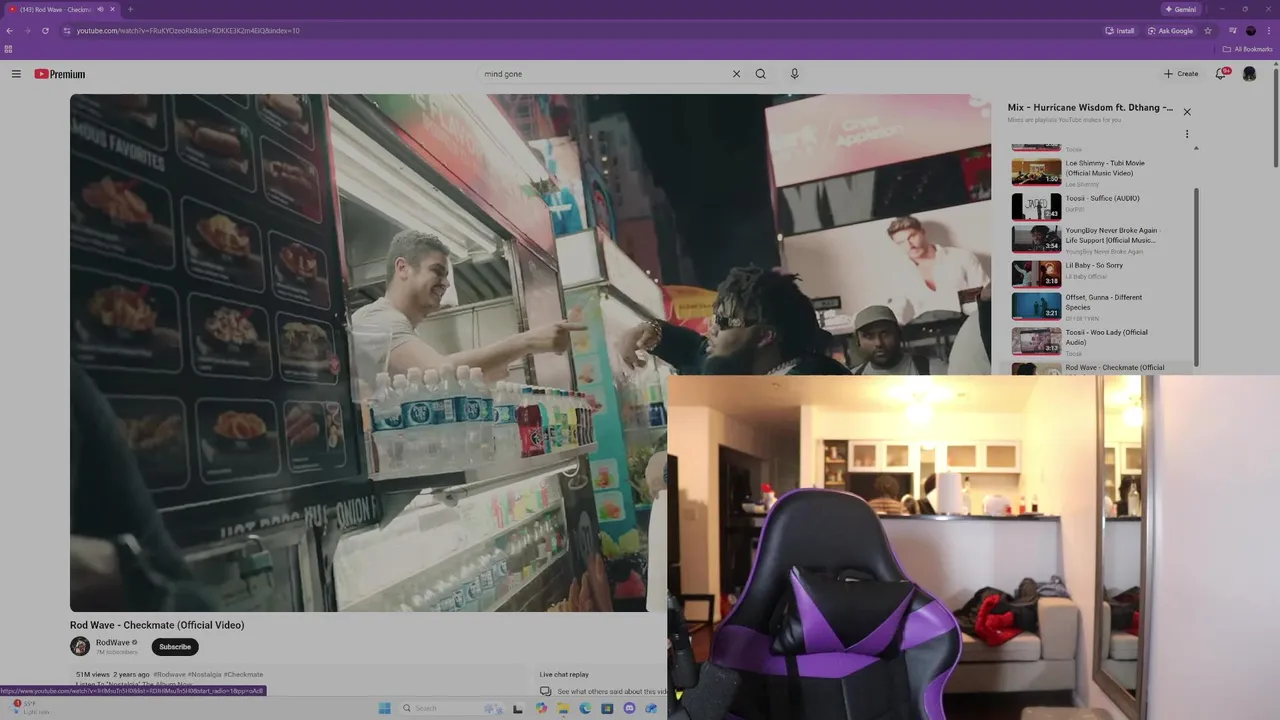Image resolution: width=1280 pixels, height=720 pixels.
Task: Close the Rod Wave browser tab
Action: click(112, 9)
